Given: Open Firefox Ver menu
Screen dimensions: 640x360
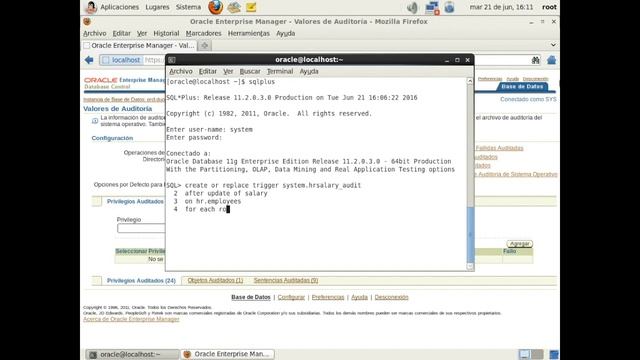Looking at the screenshot, I should coord(142,33).
